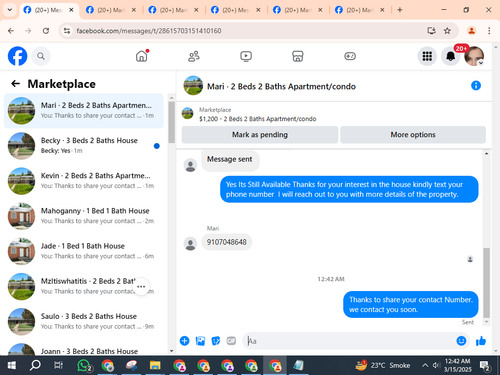The image size is (500, 375).
Task: Open a new browser tab
Action: 400,10
